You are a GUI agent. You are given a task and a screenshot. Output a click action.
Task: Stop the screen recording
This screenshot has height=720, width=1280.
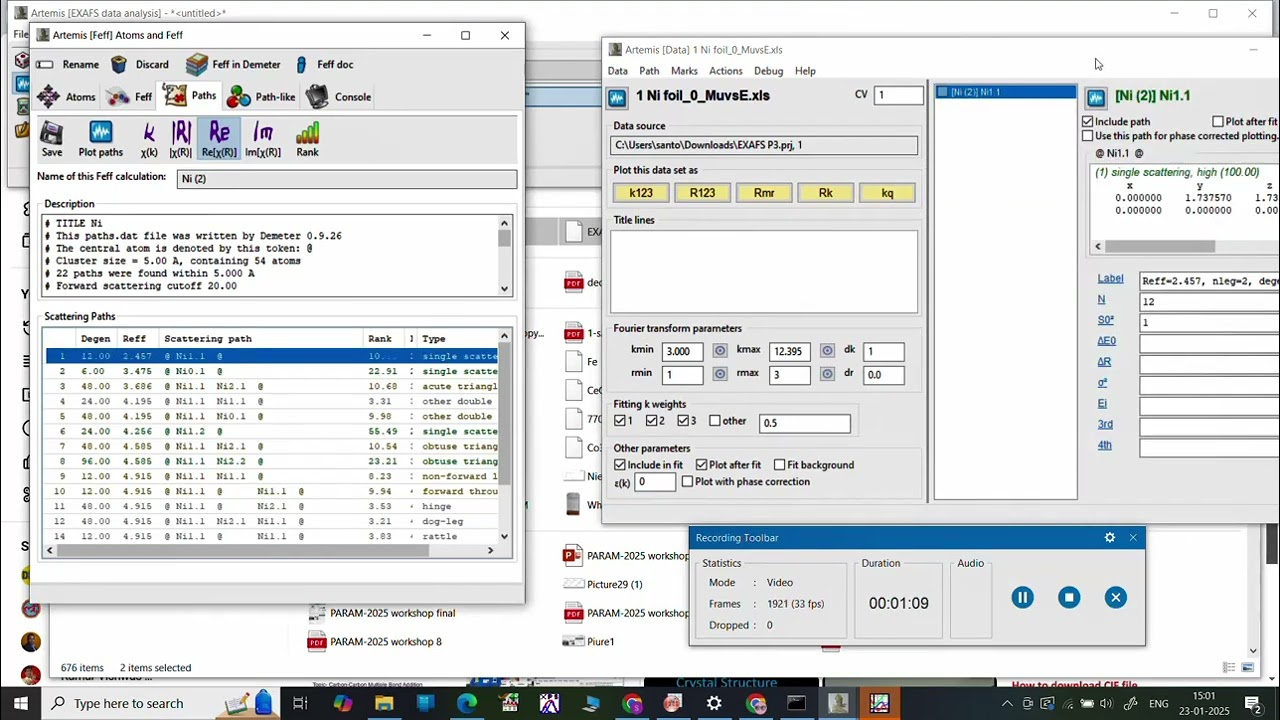[1069, 598]
